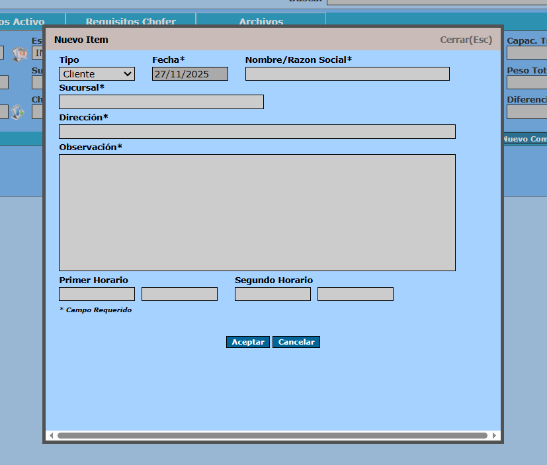Focus the first Primer Horario box
Viewport: 547px width, 465px height.
(97, 294)
